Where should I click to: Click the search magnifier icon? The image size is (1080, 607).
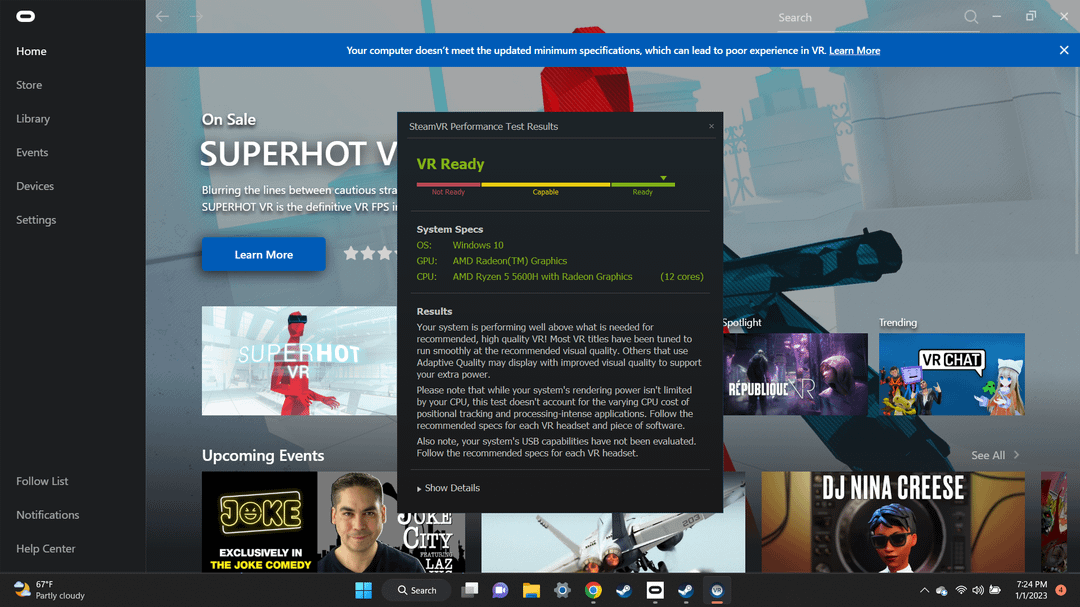(x=970, y=17)
